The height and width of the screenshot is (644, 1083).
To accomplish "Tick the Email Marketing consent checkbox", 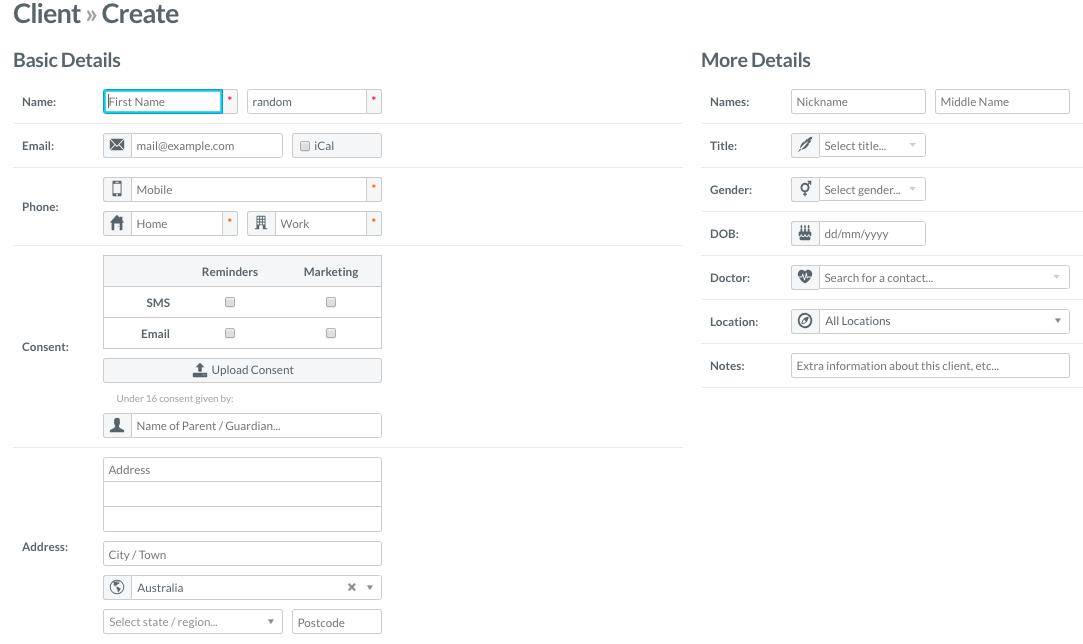I will (331, 333).
